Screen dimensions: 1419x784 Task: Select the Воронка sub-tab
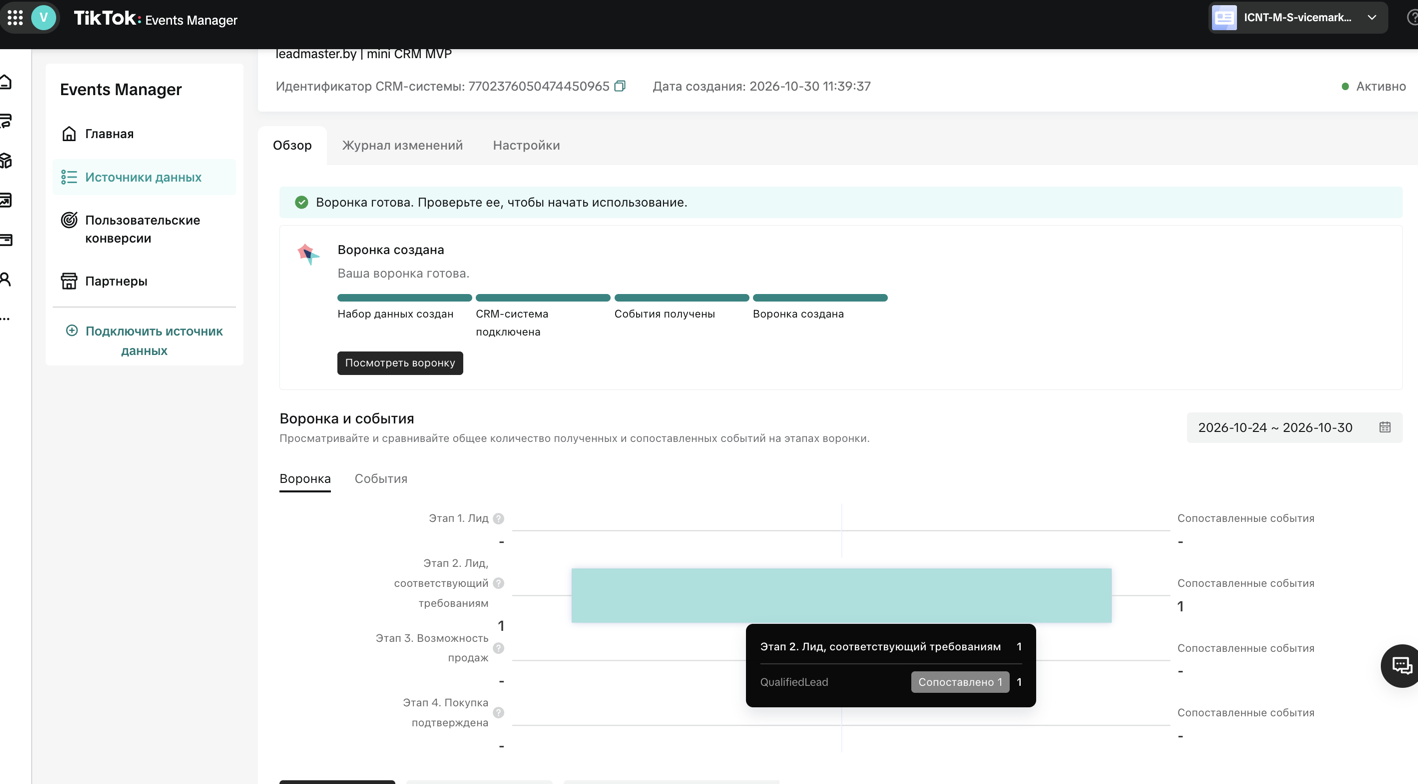(x=305, y=479)
